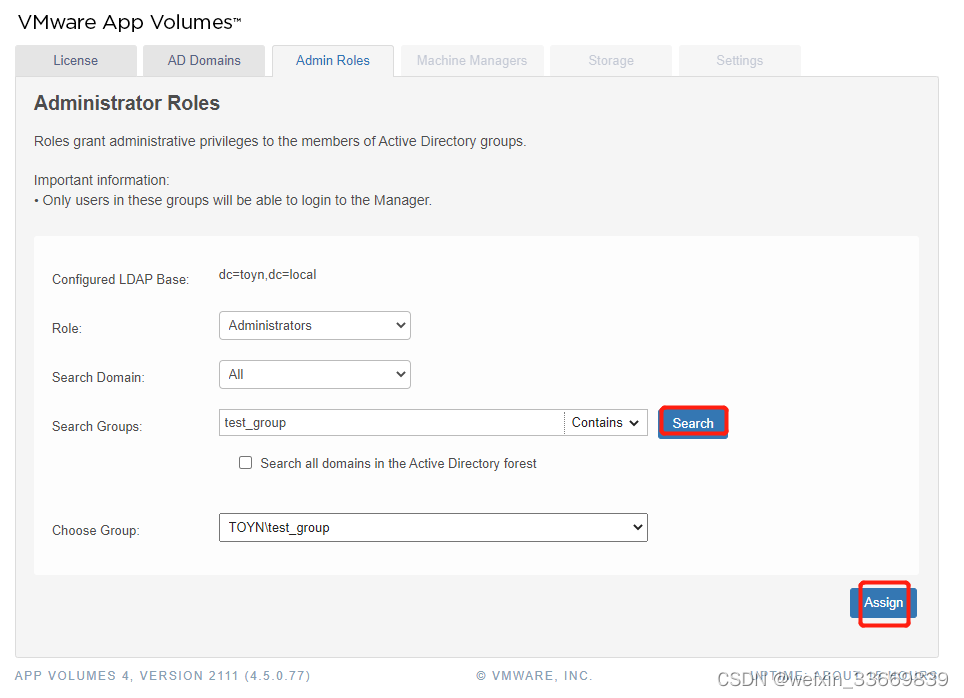Go to the Storage tab
This screenshot has width=964, height=698.
tap(611, 61)
